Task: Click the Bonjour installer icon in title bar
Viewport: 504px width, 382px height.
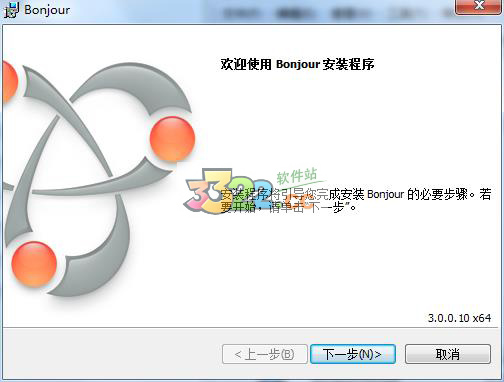Action: point(11,10)
